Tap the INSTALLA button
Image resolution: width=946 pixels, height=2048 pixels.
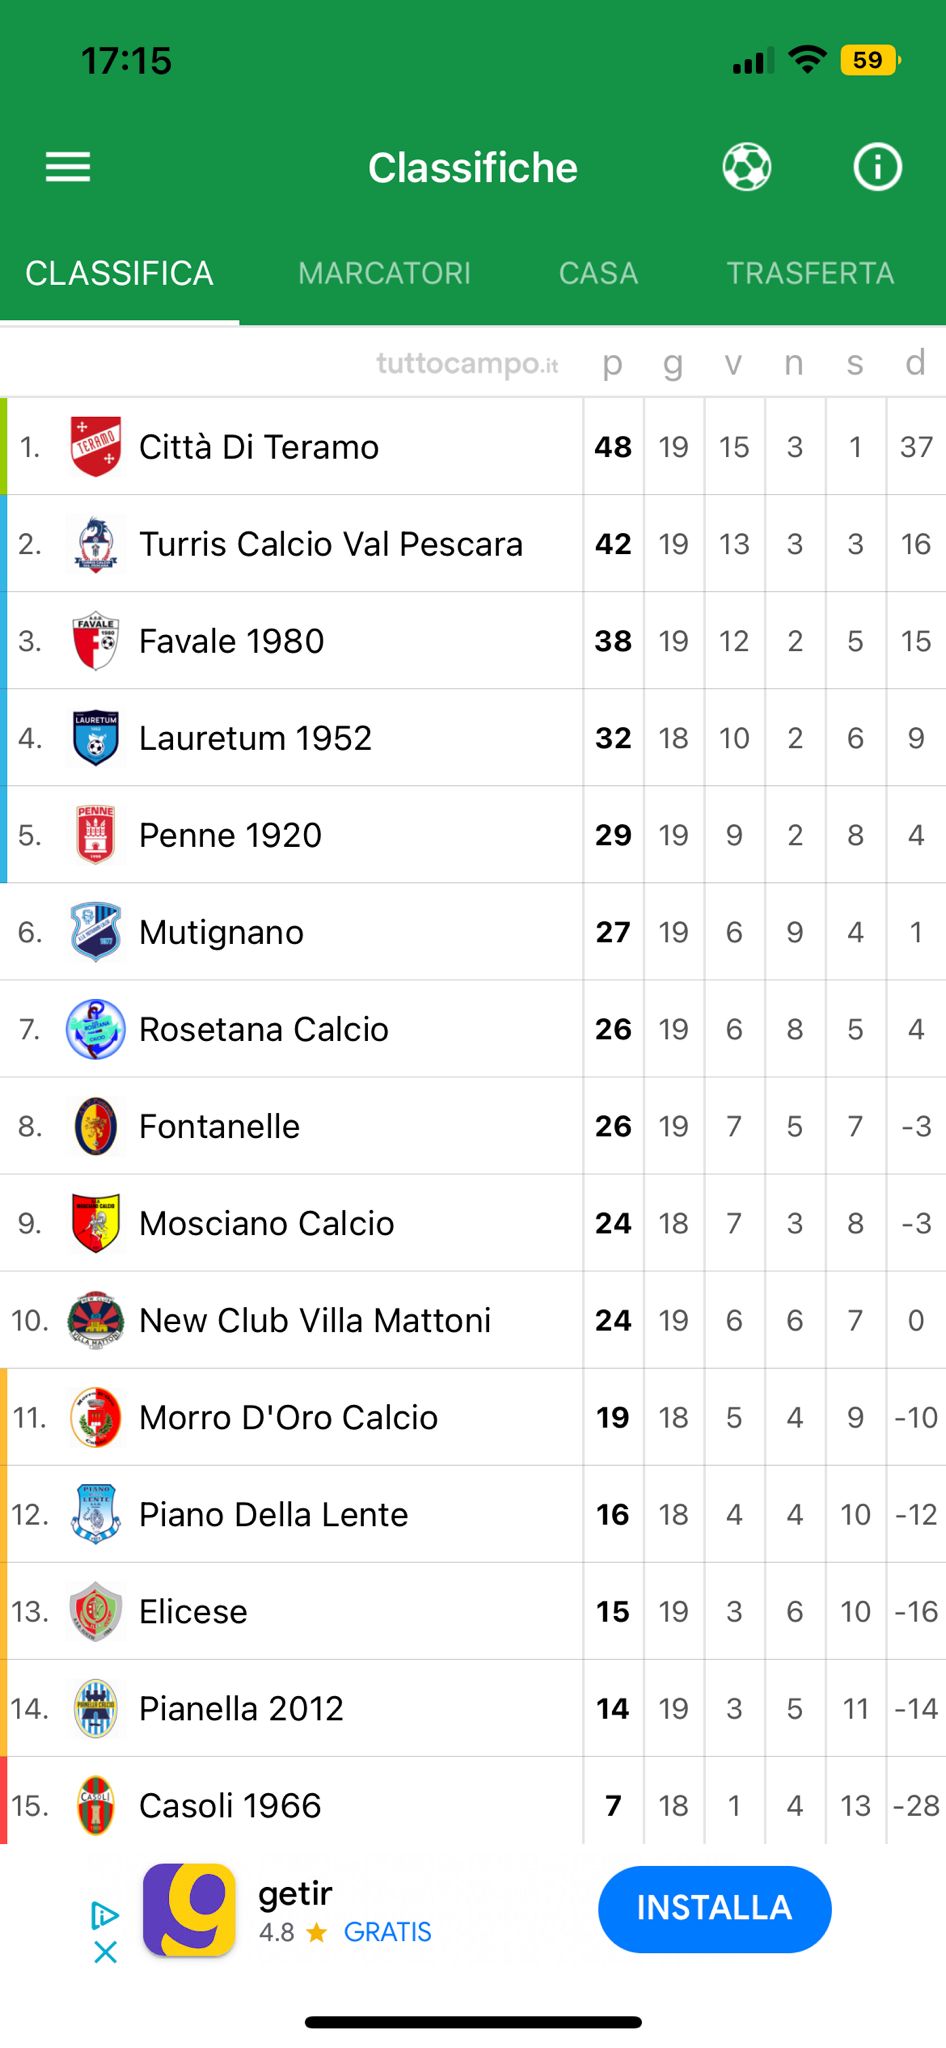tap(714, 1908)
